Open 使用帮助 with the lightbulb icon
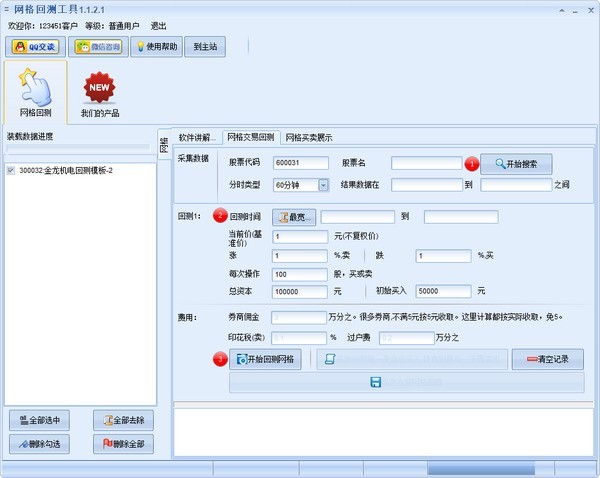Viewport: 600px width, 478px height. [157, 47]
